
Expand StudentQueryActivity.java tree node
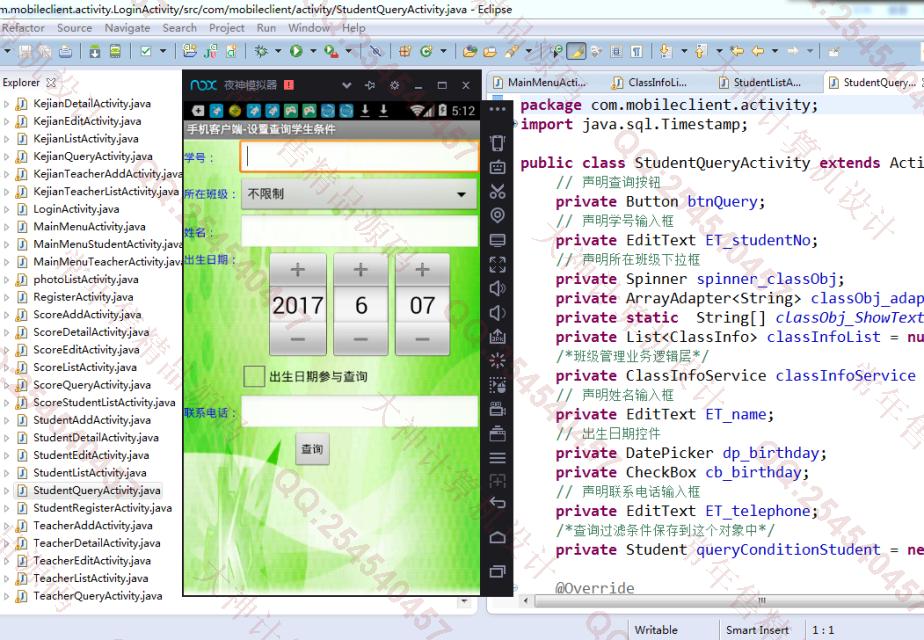(x=6, y=491)
